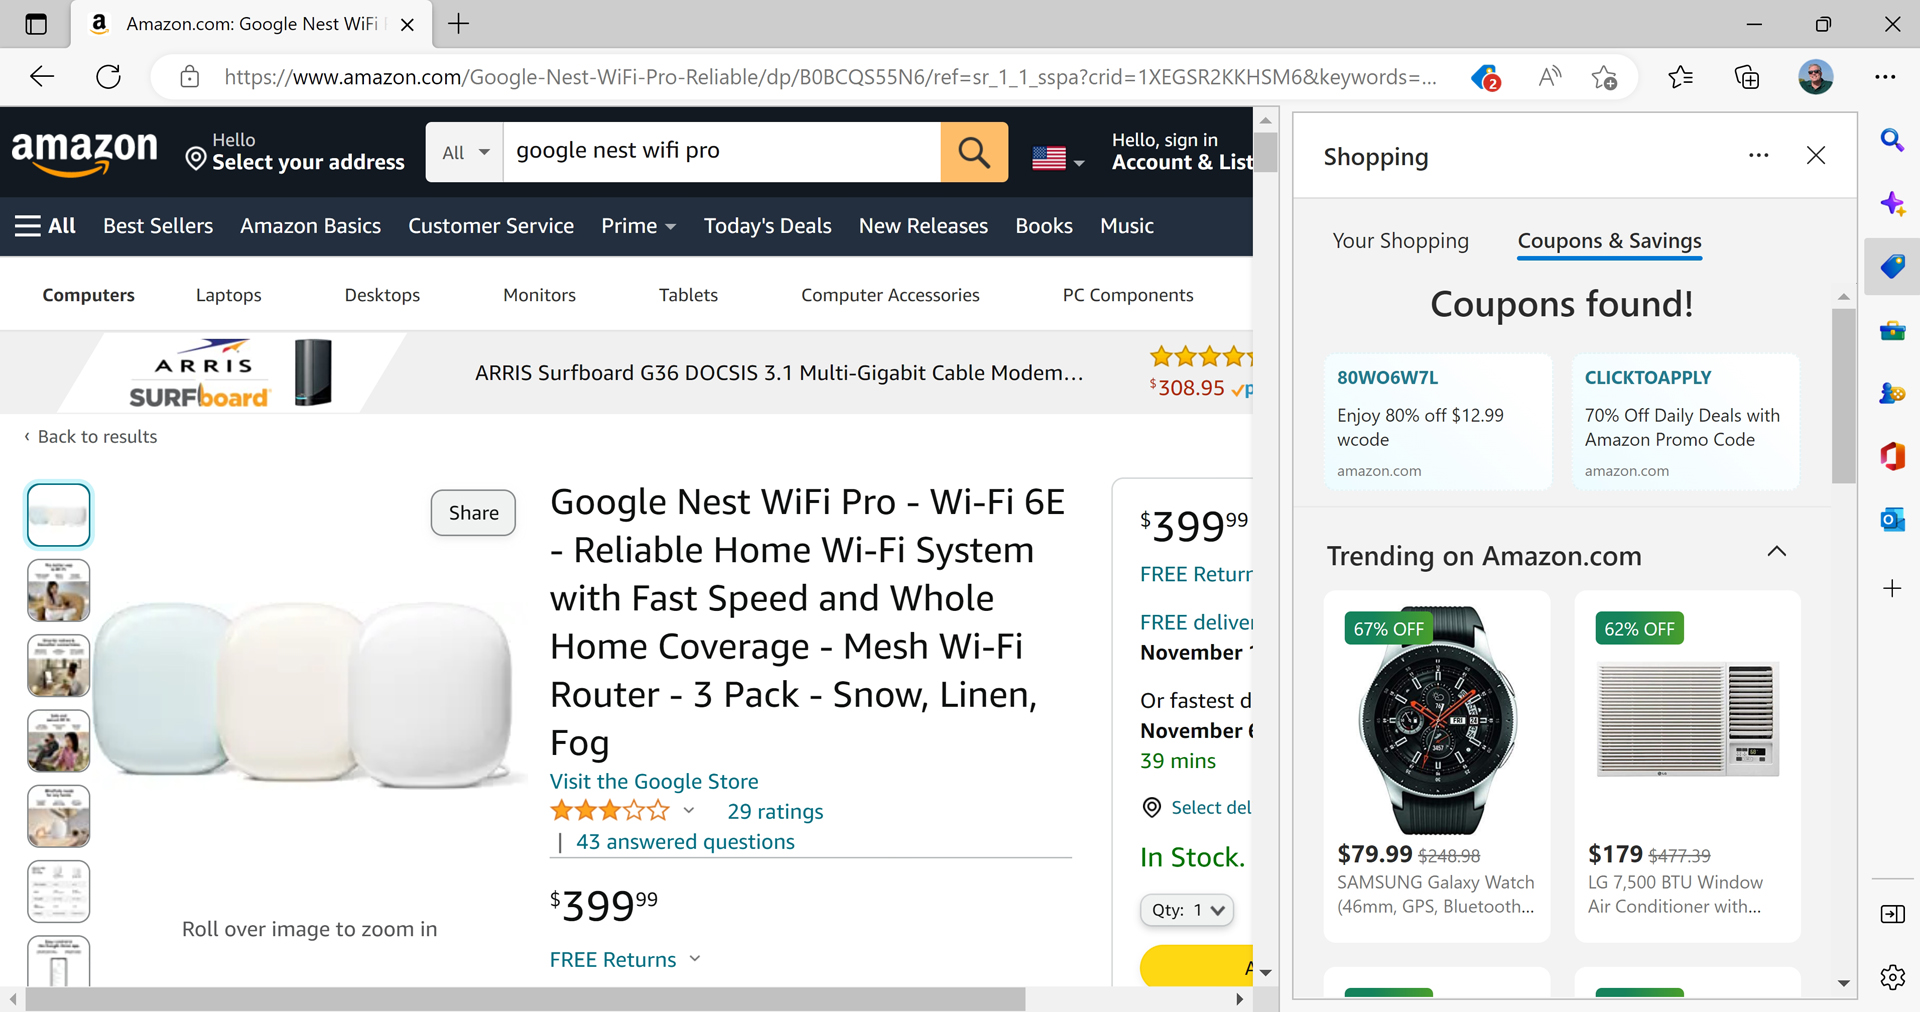Image resolution: width=1920 pixels, height=1012 pixels.
Task: Click the 80WO6W7L coupon card
Action: (1437, 422)
